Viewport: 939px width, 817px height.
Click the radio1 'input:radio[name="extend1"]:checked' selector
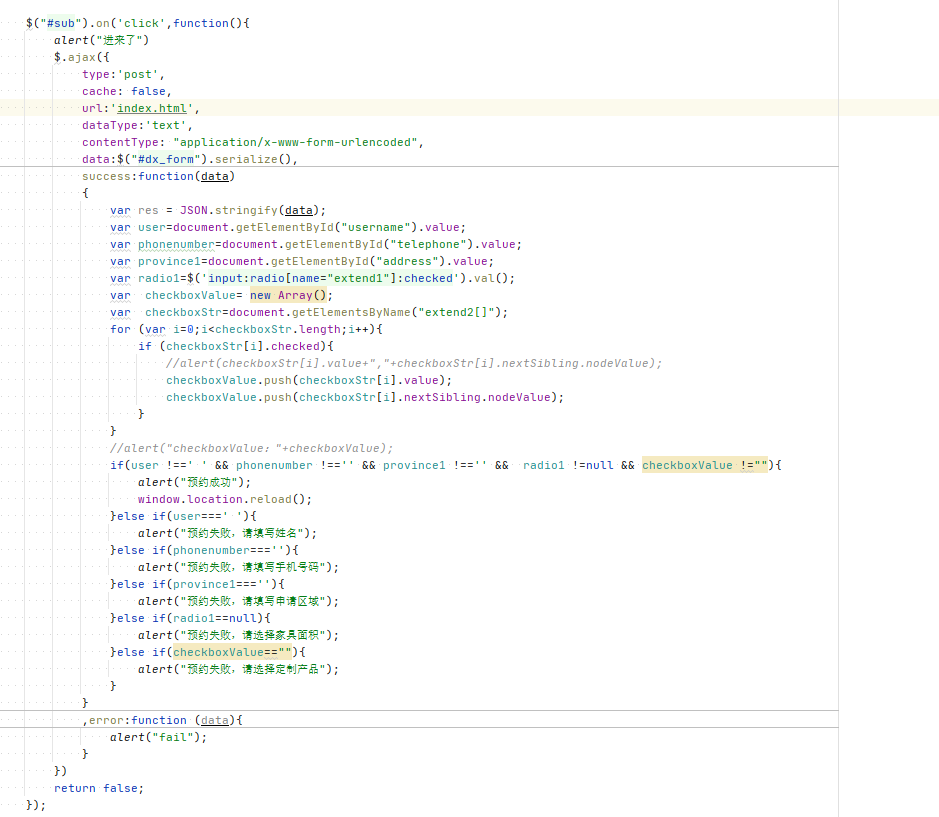click(x=333, y=279)
